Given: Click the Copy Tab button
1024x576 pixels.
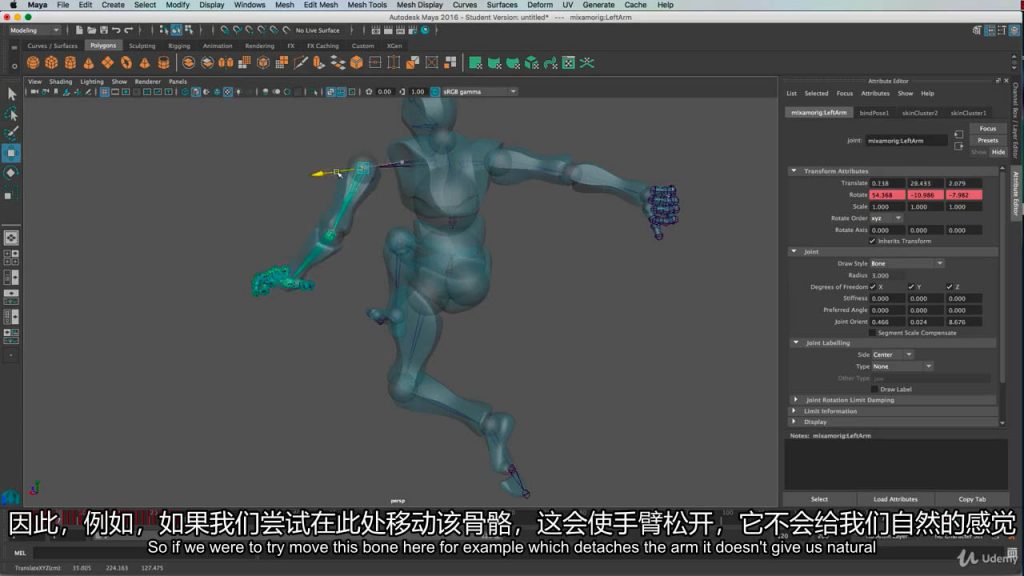Looking at the screenshot, I should (972, 499).
